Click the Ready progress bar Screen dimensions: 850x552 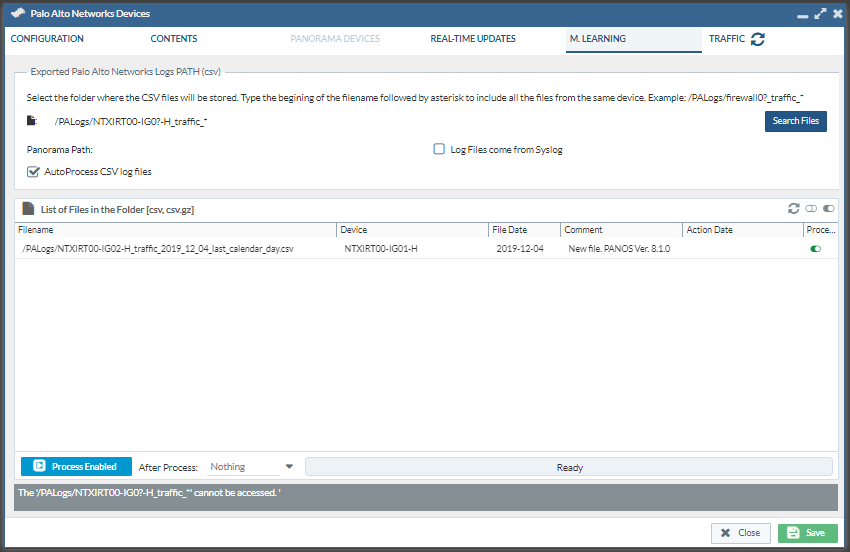click(x=568, y=467)
